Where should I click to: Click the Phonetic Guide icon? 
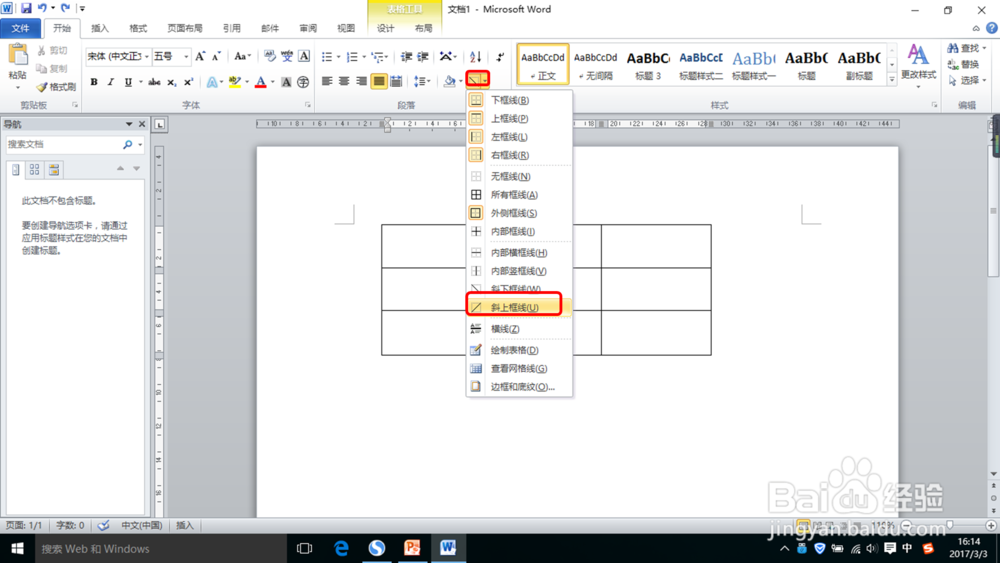click(287, 56)
